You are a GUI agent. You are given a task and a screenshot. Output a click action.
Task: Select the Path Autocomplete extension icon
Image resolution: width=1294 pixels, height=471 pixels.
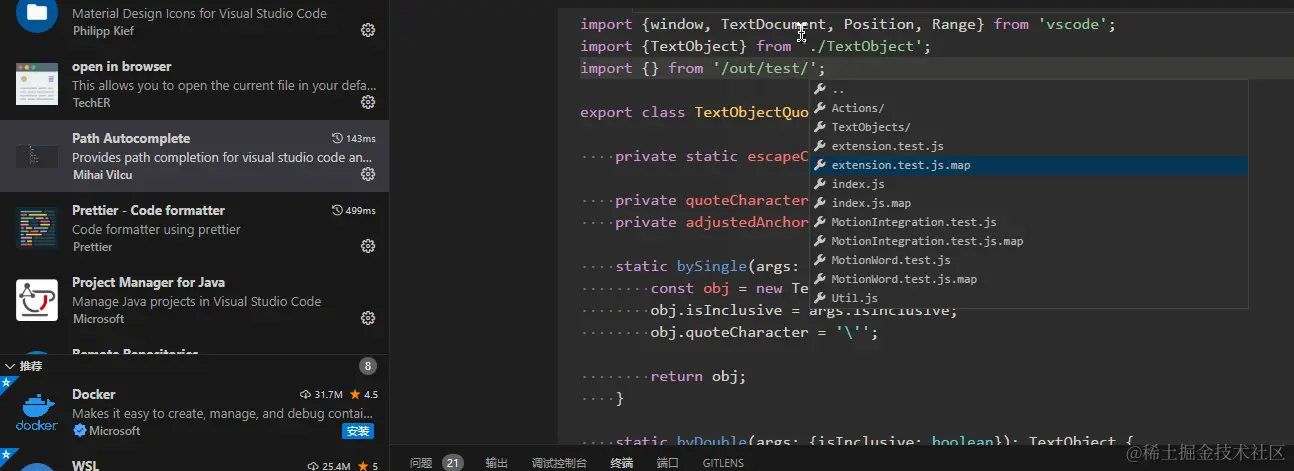pos(37,156)
